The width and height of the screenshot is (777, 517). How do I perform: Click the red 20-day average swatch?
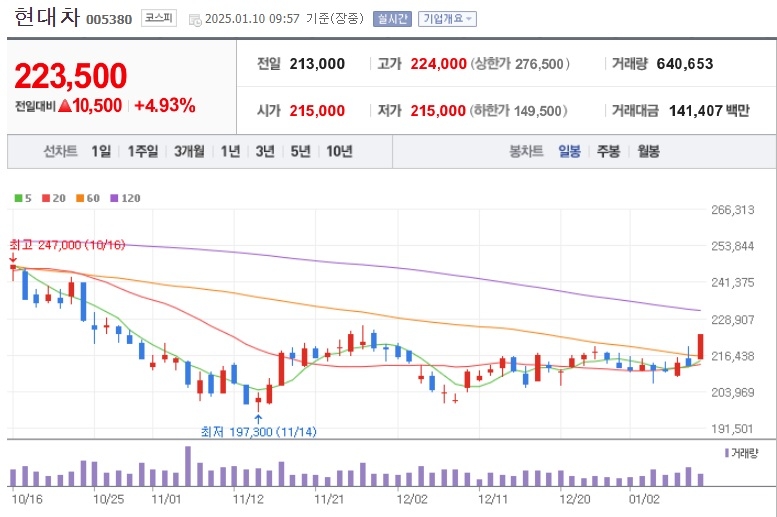pyautogui.click(x=46, y=198)
